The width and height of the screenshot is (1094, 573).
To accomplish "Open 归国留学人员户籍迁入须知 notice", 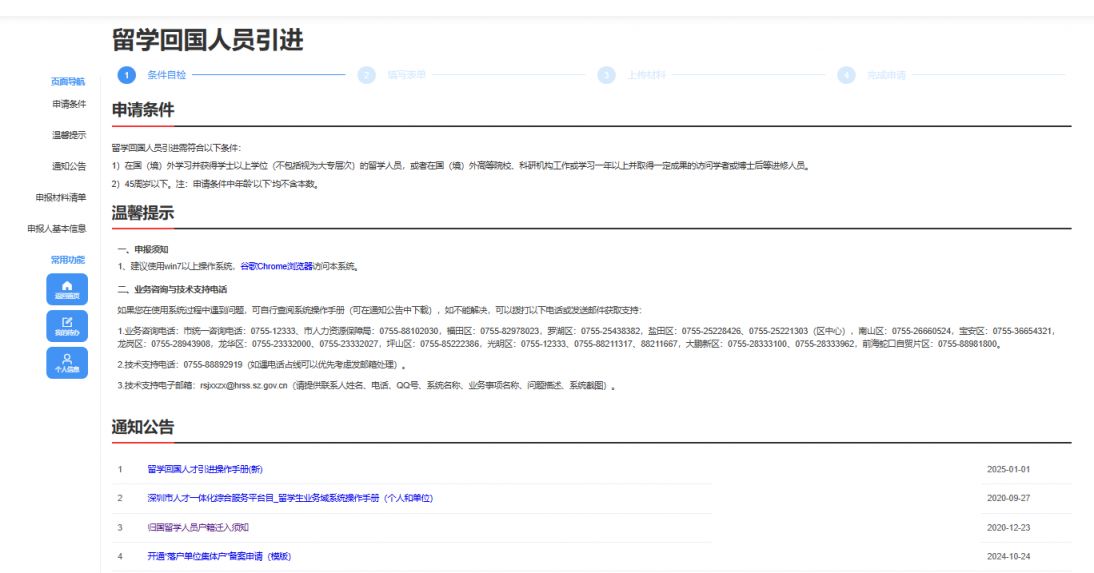I will point(197,527).
